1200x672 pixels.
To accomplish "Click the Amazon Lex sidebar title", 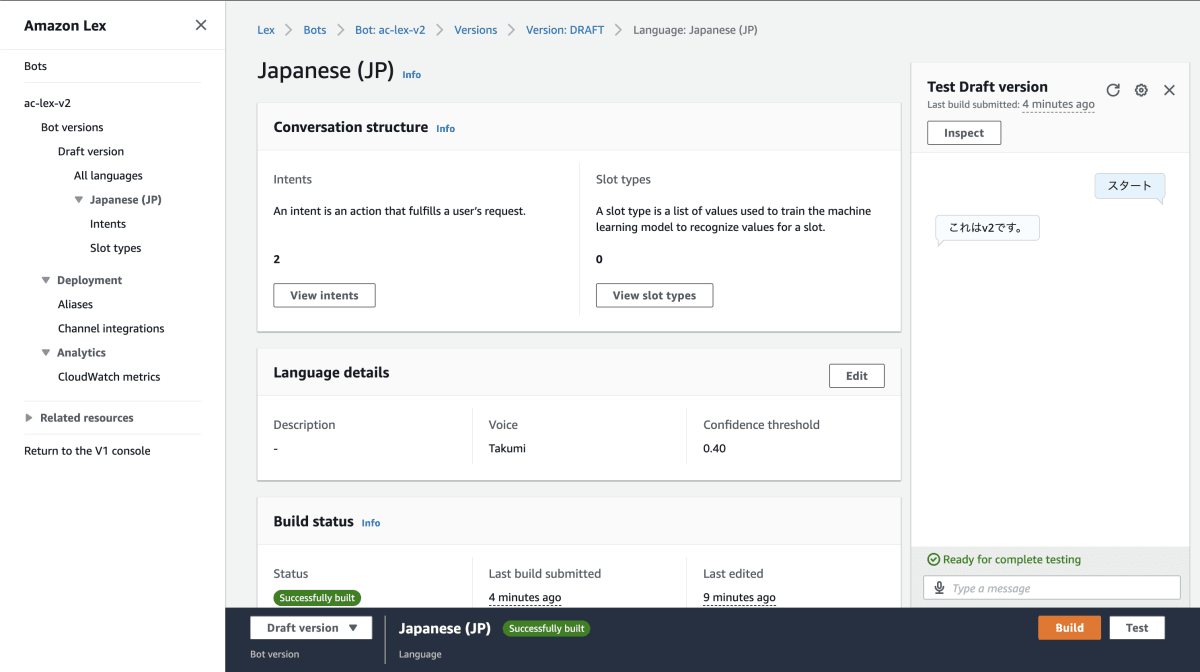I will [65, 25].
